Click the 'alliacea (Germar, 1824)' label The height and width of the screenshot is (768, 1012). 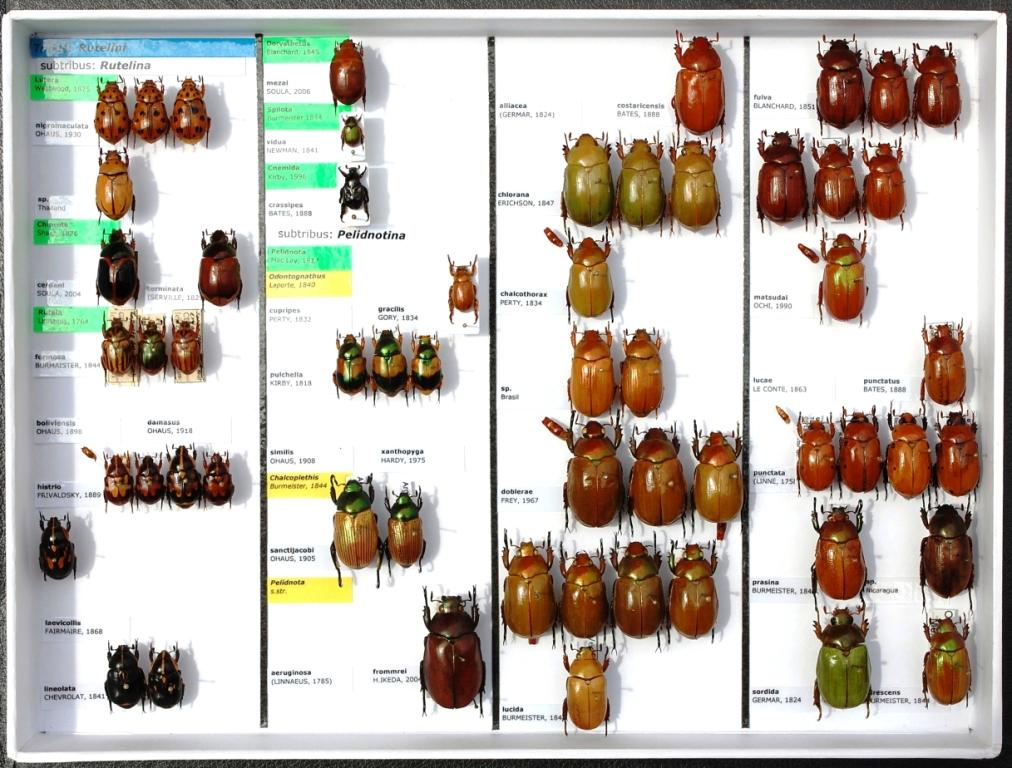click(527, 110)
